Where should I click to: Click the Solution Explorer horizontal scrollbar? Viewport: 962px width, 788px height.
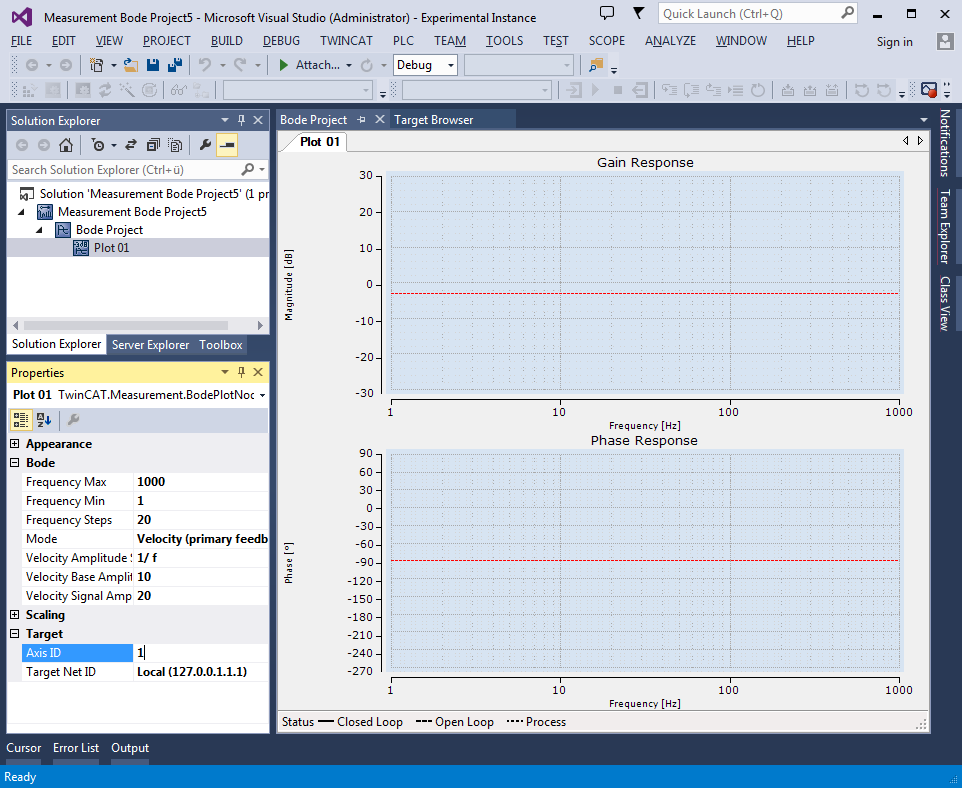pos(125,325)
